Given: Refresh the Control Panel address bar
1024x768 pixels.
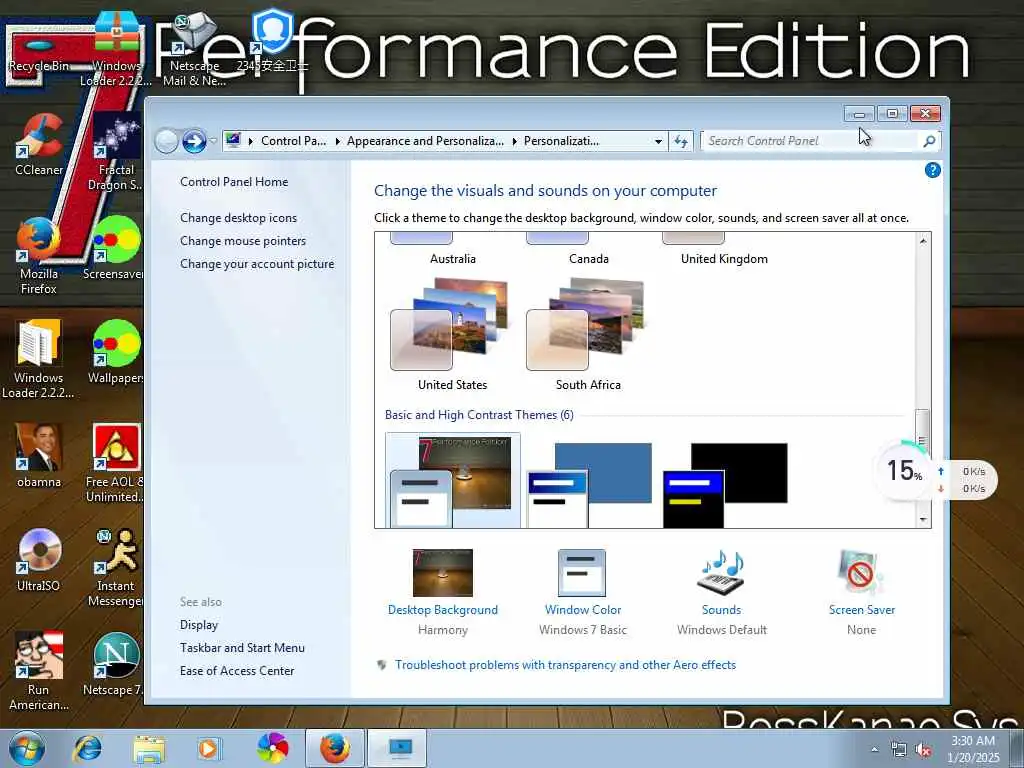Looking at the screenshot, I should (x=681, y=141).
